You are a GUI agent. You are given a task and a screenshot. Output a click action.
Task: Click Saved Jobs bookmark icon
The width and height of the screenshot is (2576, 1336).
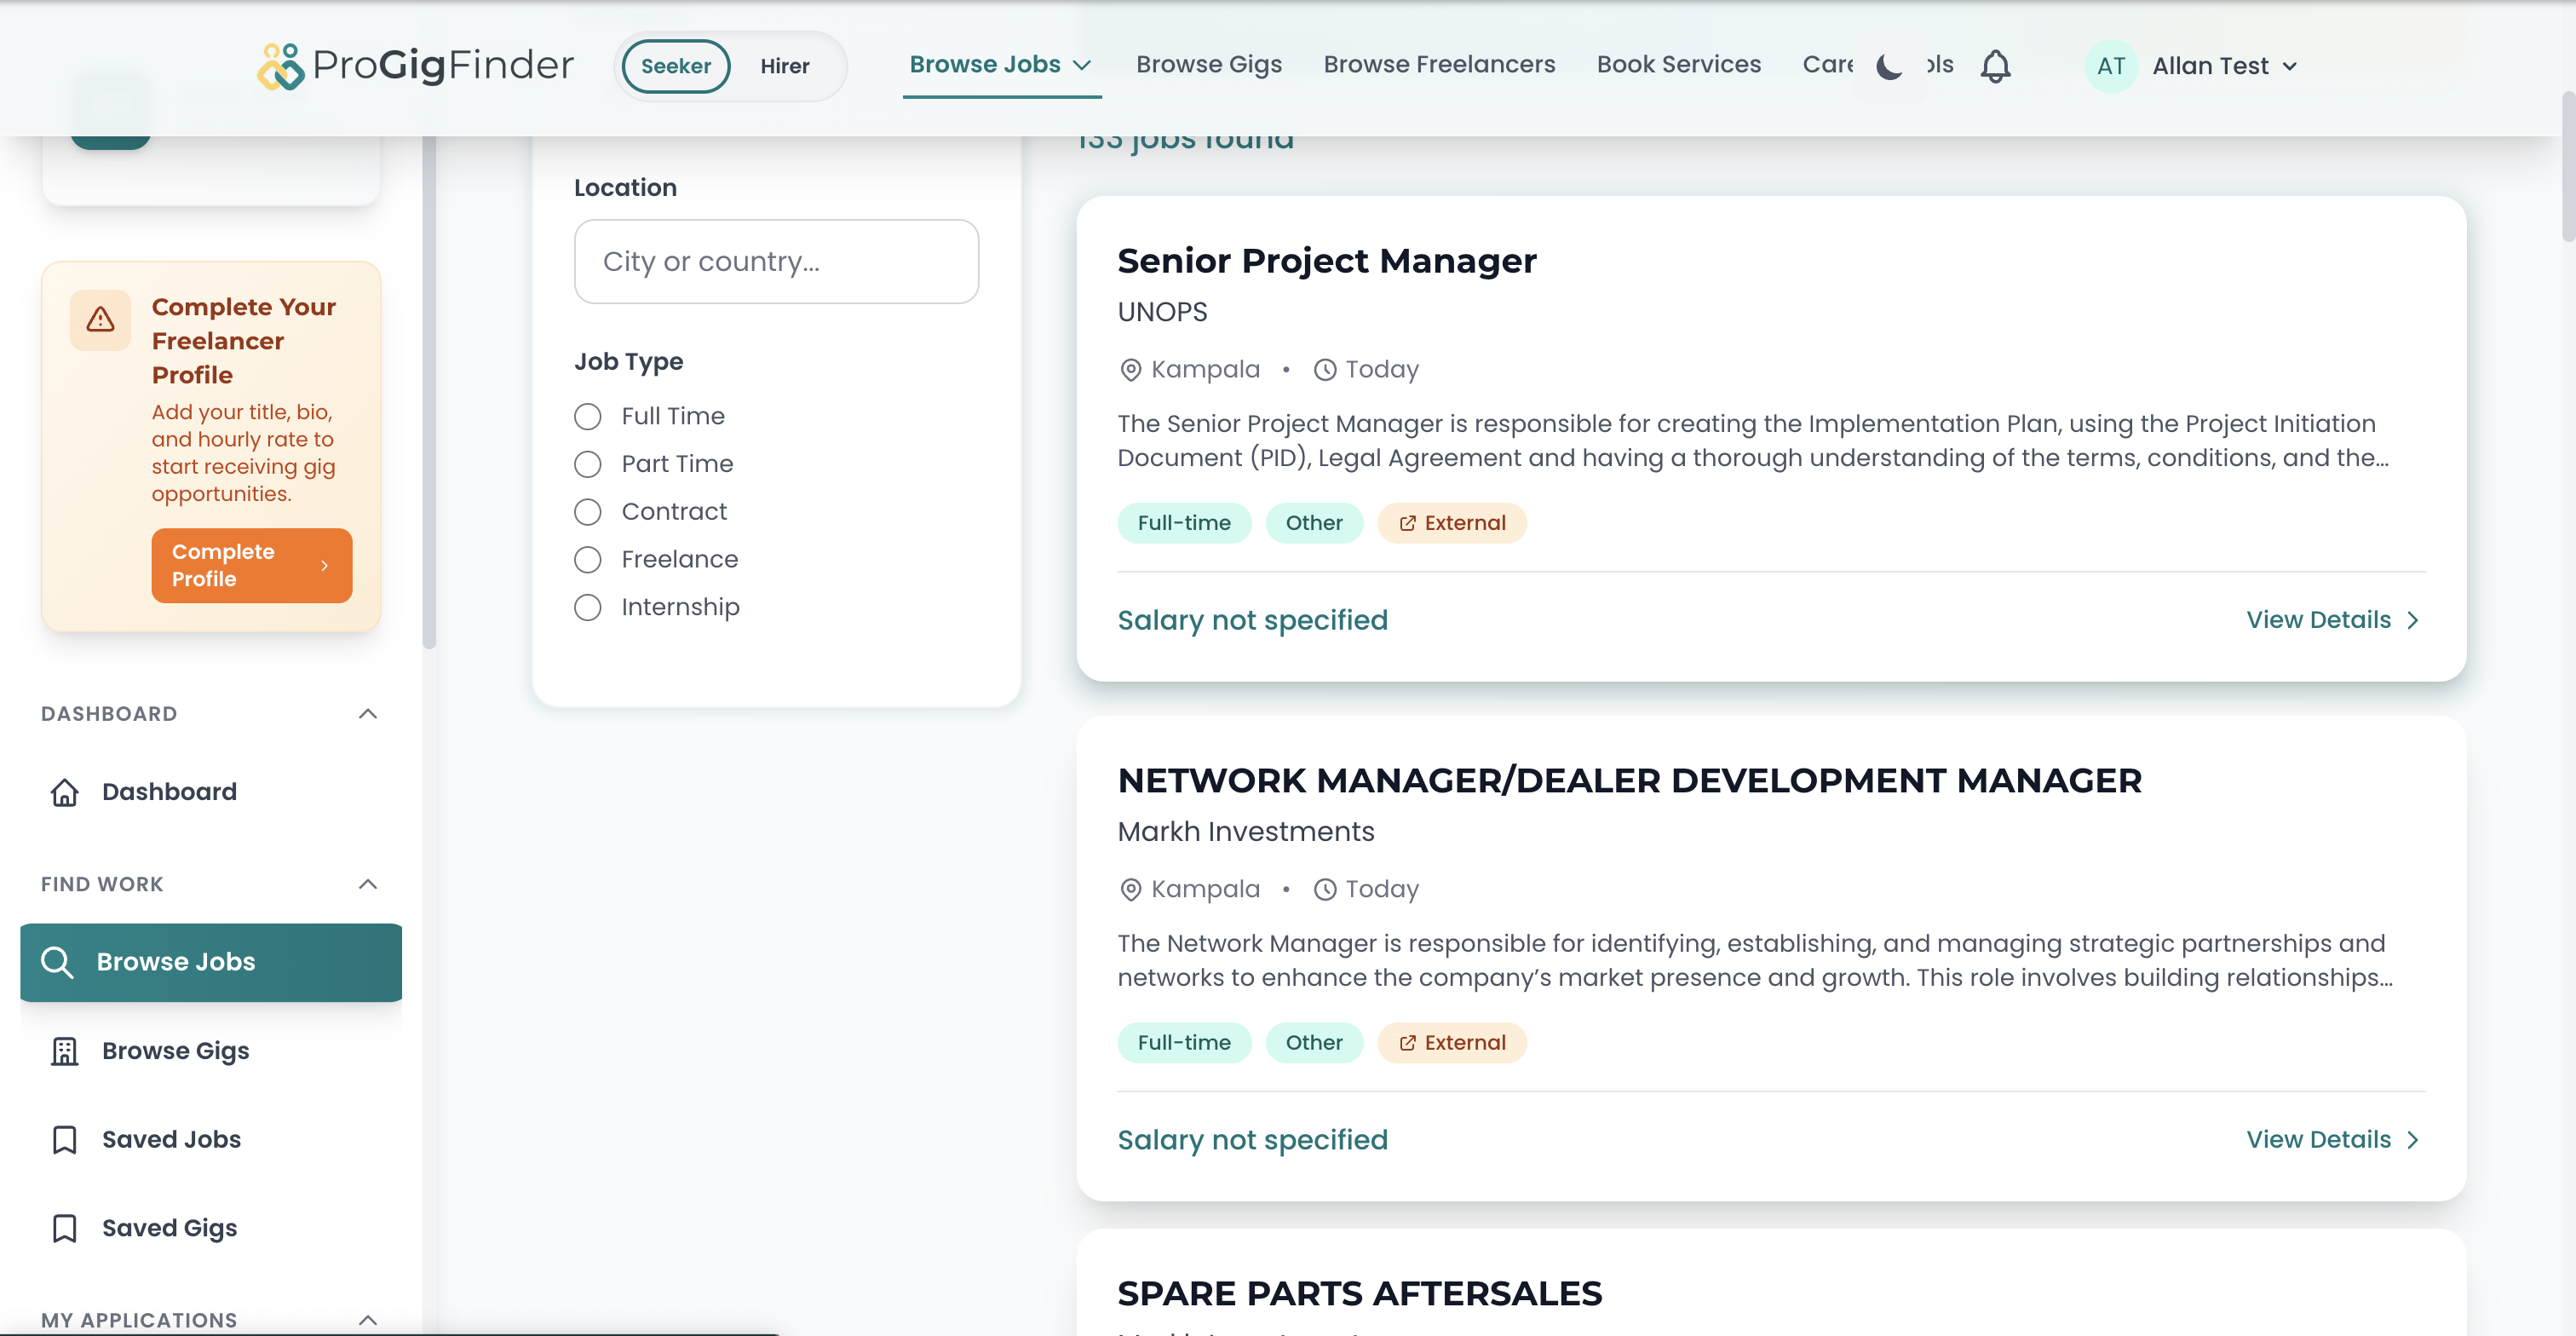(65, 1139)
